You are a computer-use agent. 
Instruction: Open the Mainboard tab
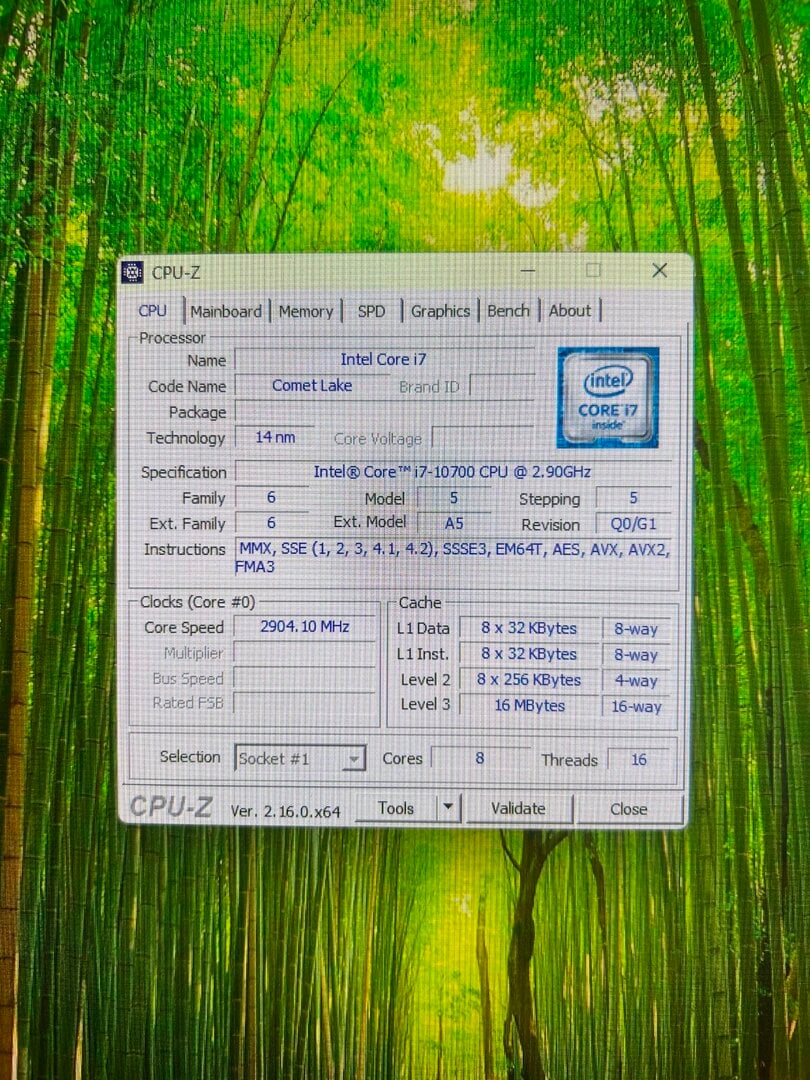[226, 312]
